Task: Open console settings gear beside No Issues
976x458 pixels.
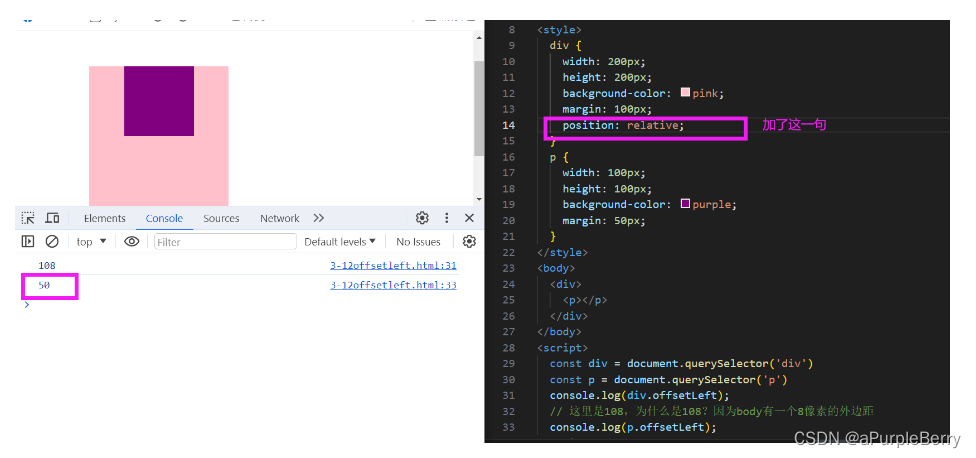Action: [x=469, y=241]
